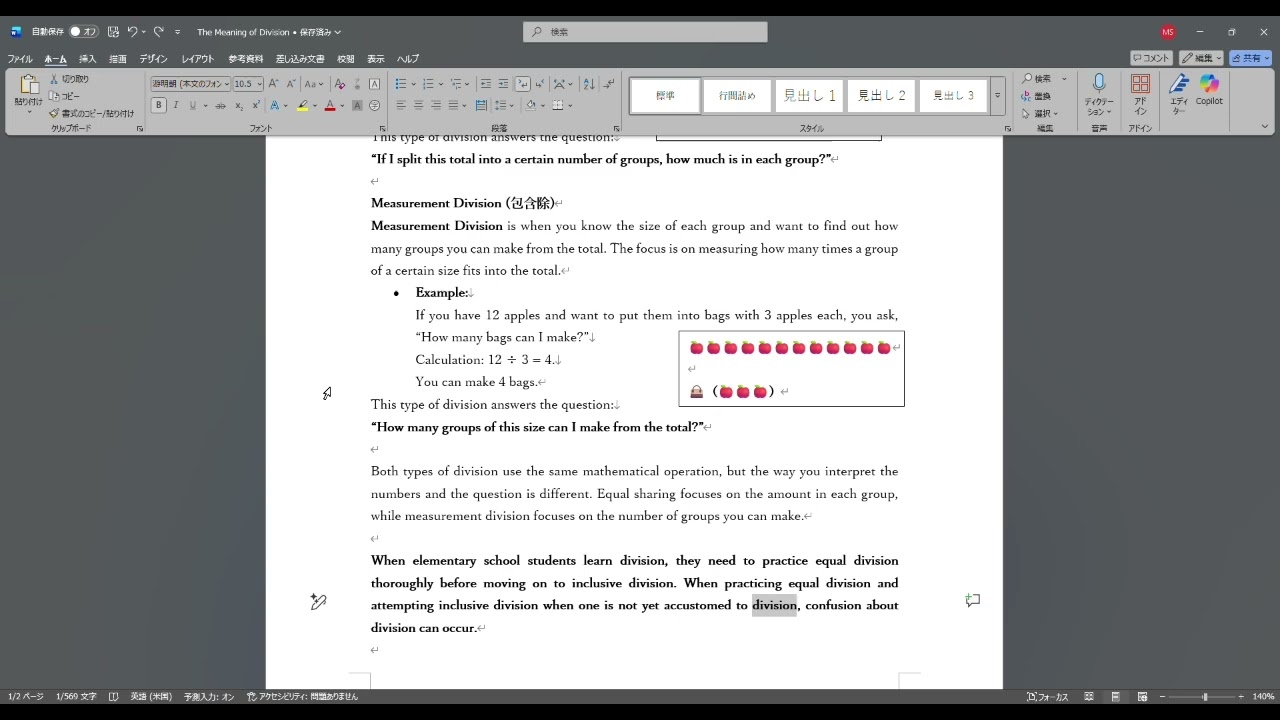Switch to the 挿入 (Insert) tab
The width and height of the screenshot is (1280, 720).
tap(88, 59)
